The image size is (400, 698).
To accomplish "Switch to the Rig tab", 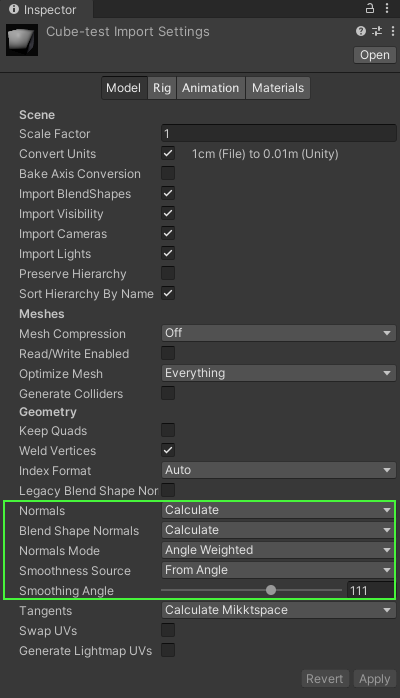I will pyautogui.click(x=162, y=88).
